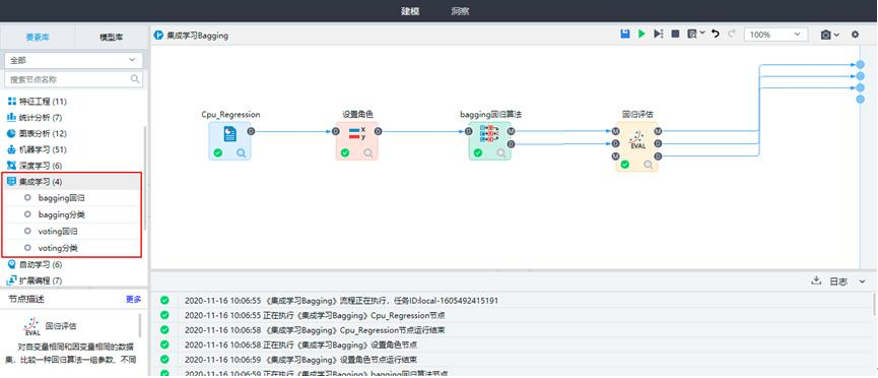Image resolution: width=878 pixels, height=378 pixels.
Task: Open the camera snapshot dropdown
Action: click(x=830, y=35)
